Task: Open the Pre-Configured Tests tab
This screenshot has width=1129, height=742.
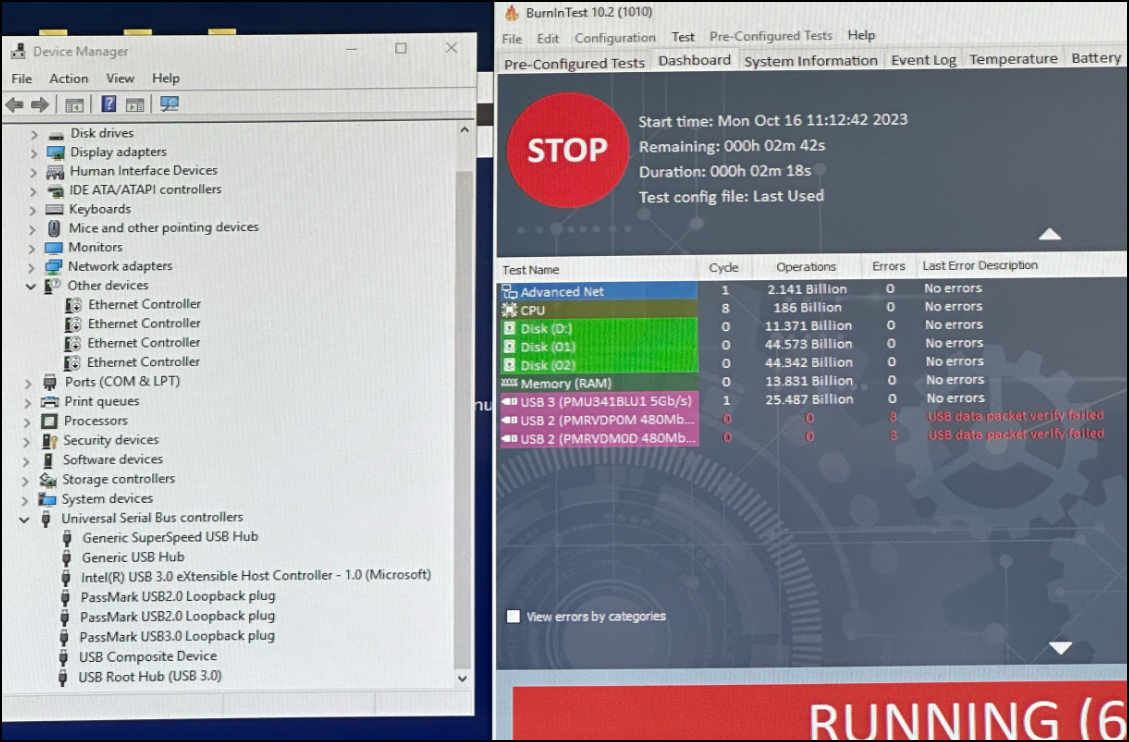Action: pyautogui.click(x=574, y=63)
